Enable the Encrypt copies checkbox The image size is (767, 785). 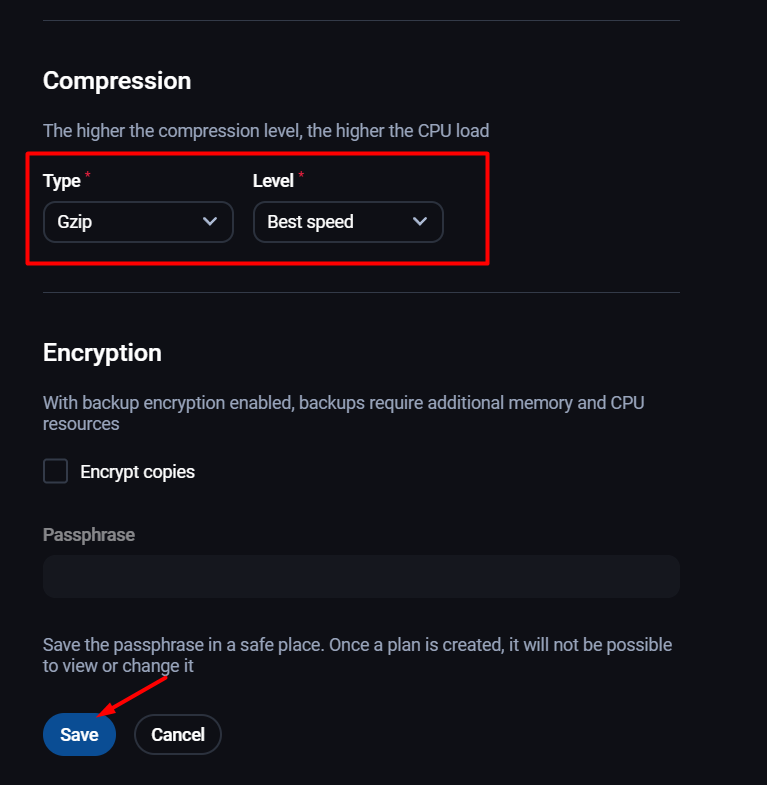tap(55, 471)
